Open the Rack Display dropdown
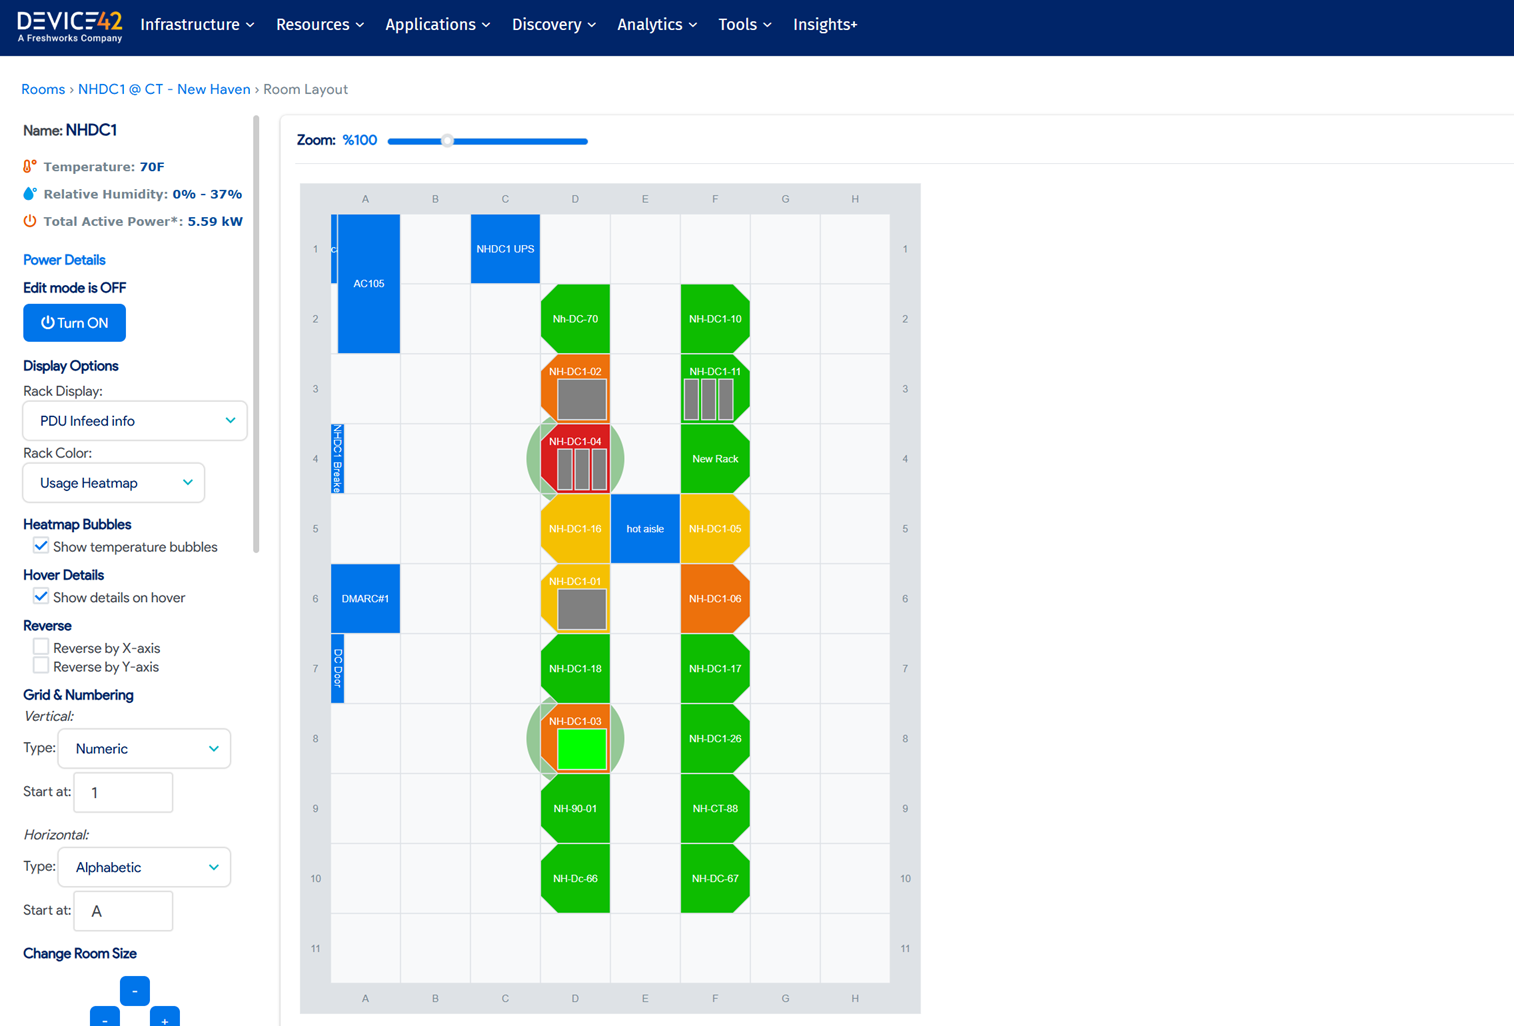The image size is (1514, 1026). click(x=135, y=421)
